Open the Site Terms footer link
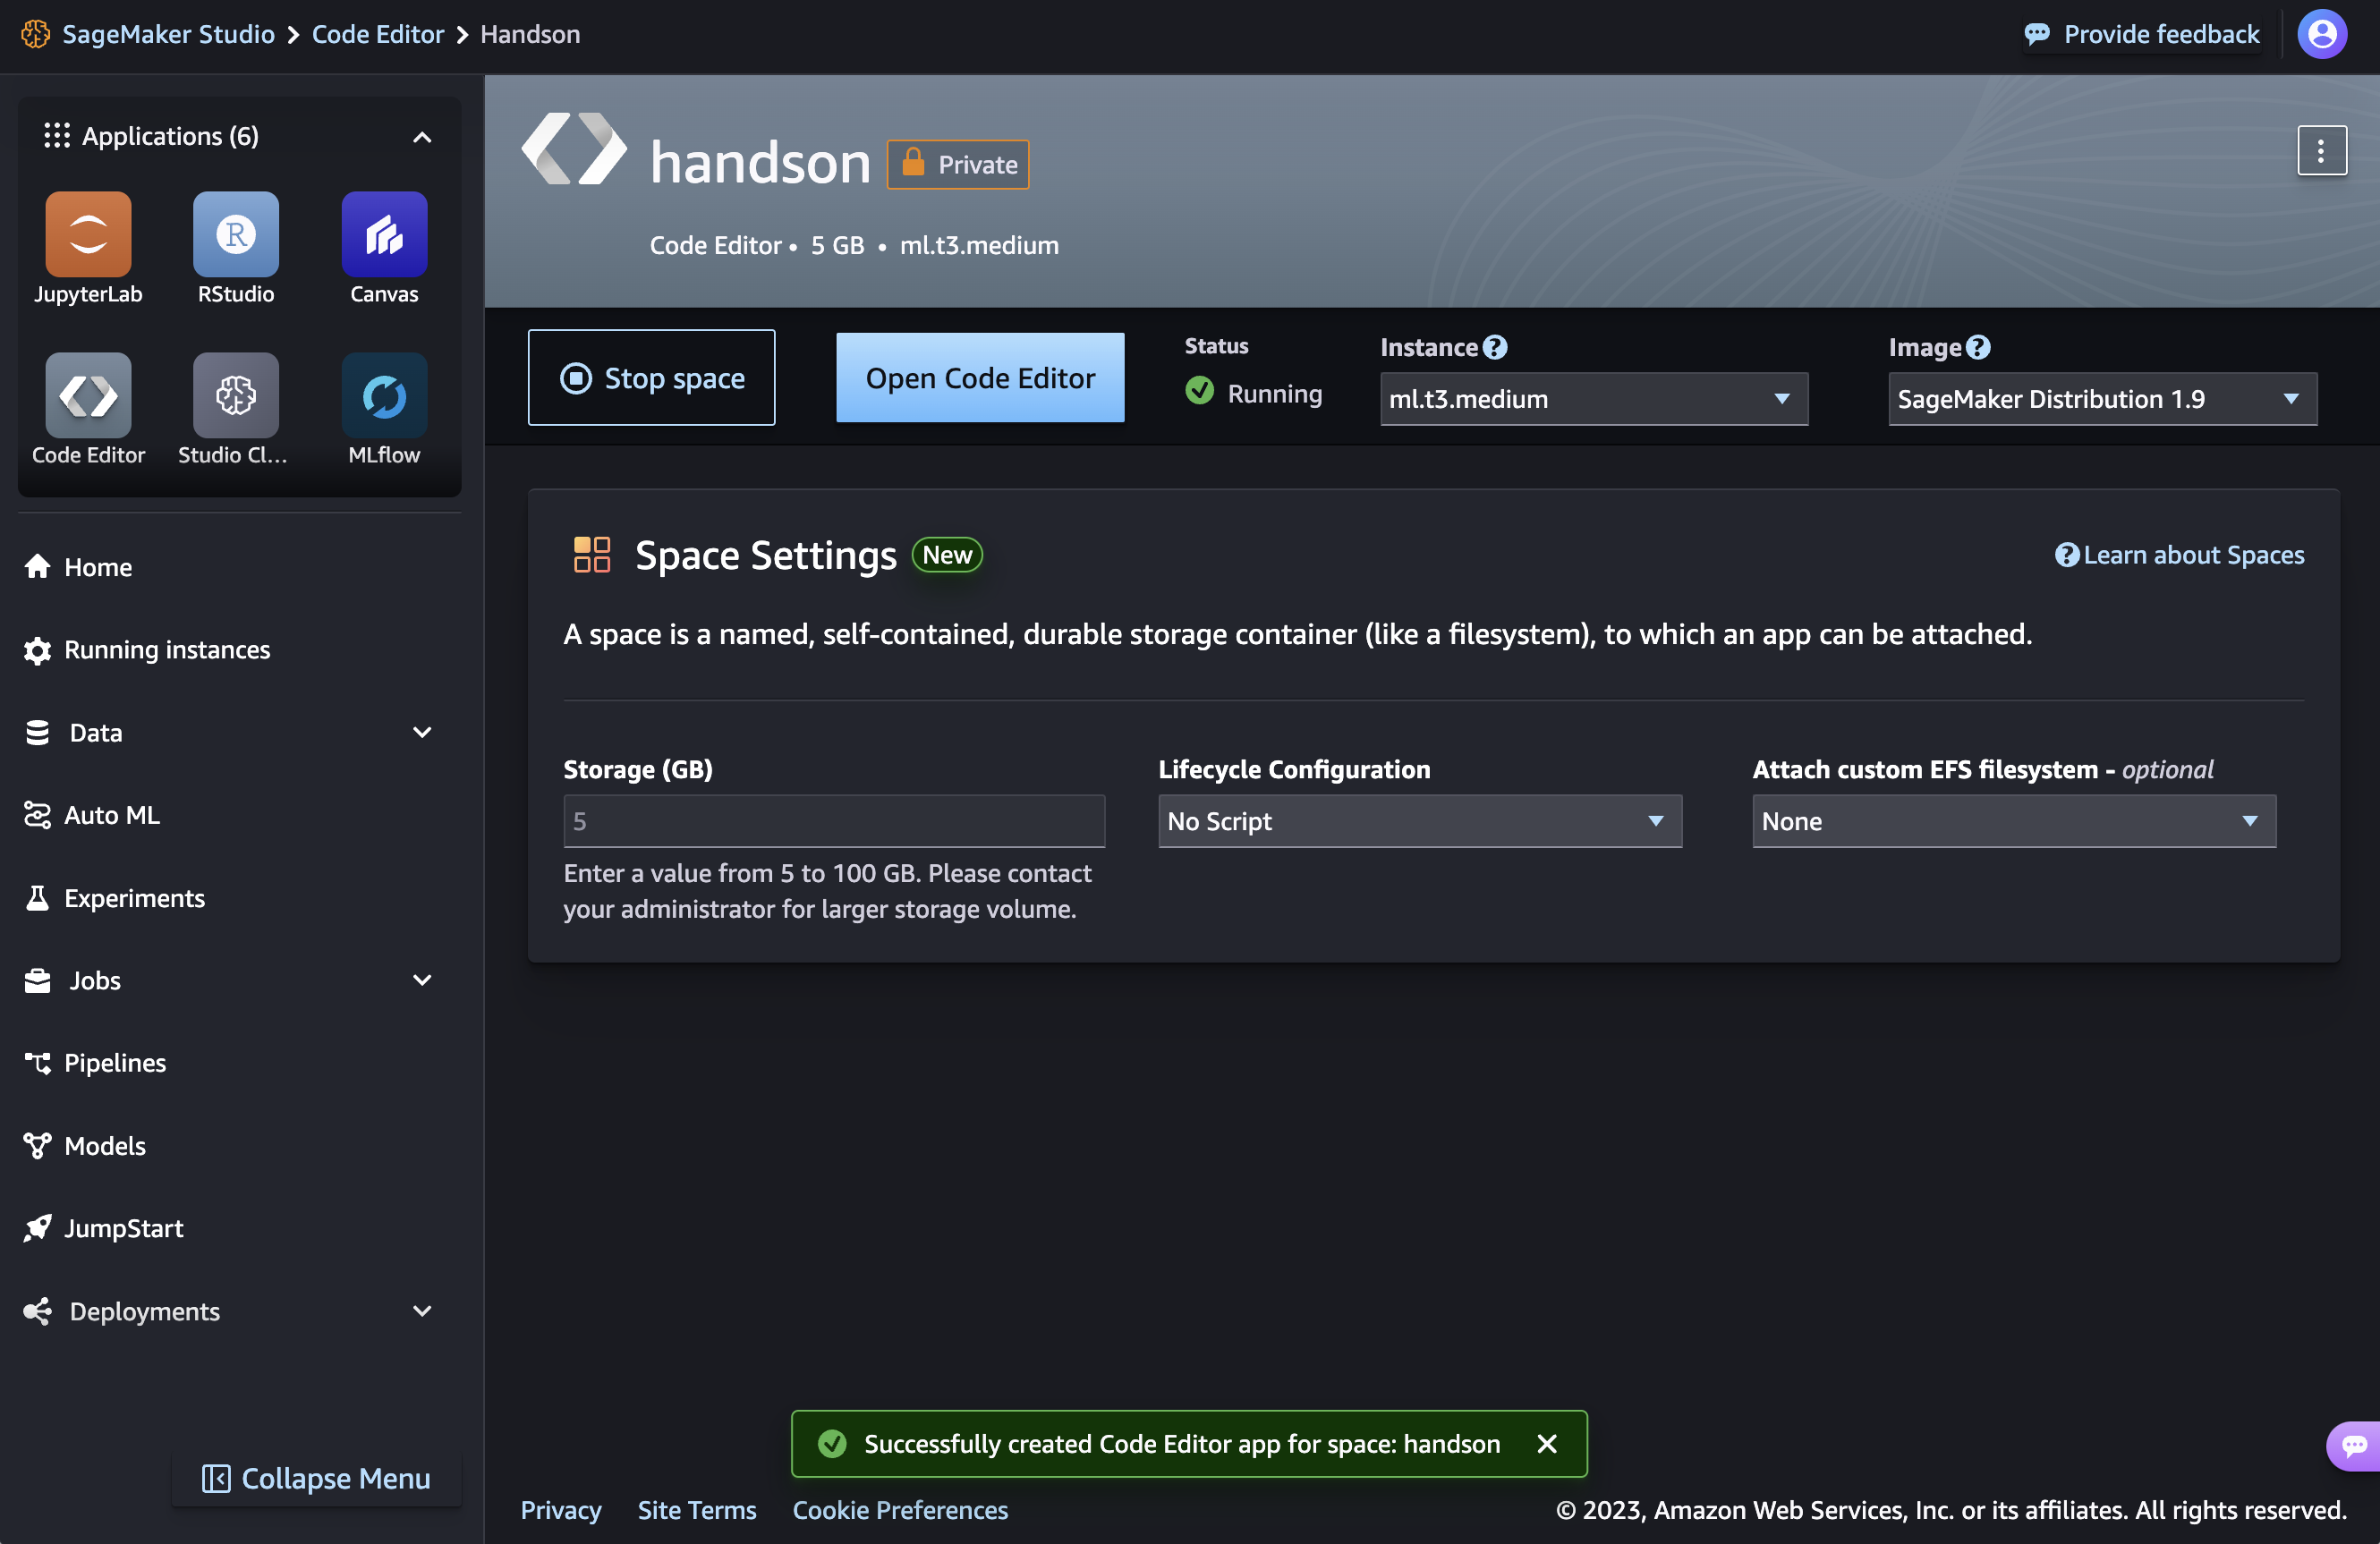Screen dimensions: 2380x1544 (x=697, y=1510)
